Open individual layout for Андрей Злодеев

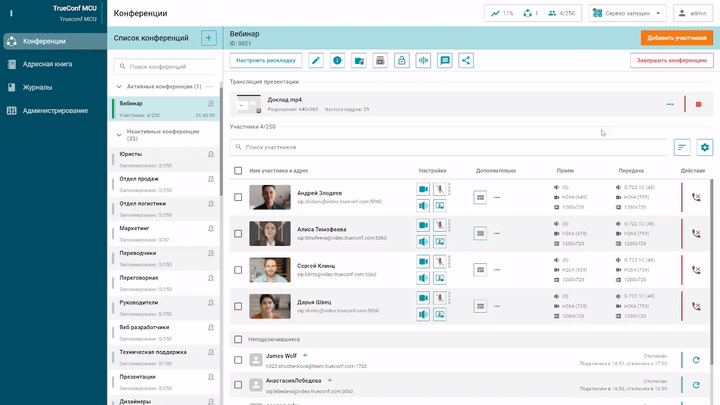click(480, 197)
